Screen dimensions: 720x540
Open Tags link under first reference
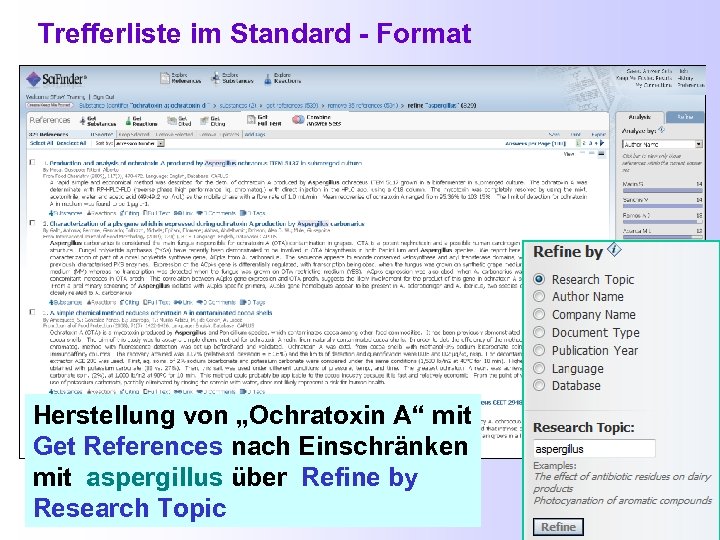click(253, 213)
